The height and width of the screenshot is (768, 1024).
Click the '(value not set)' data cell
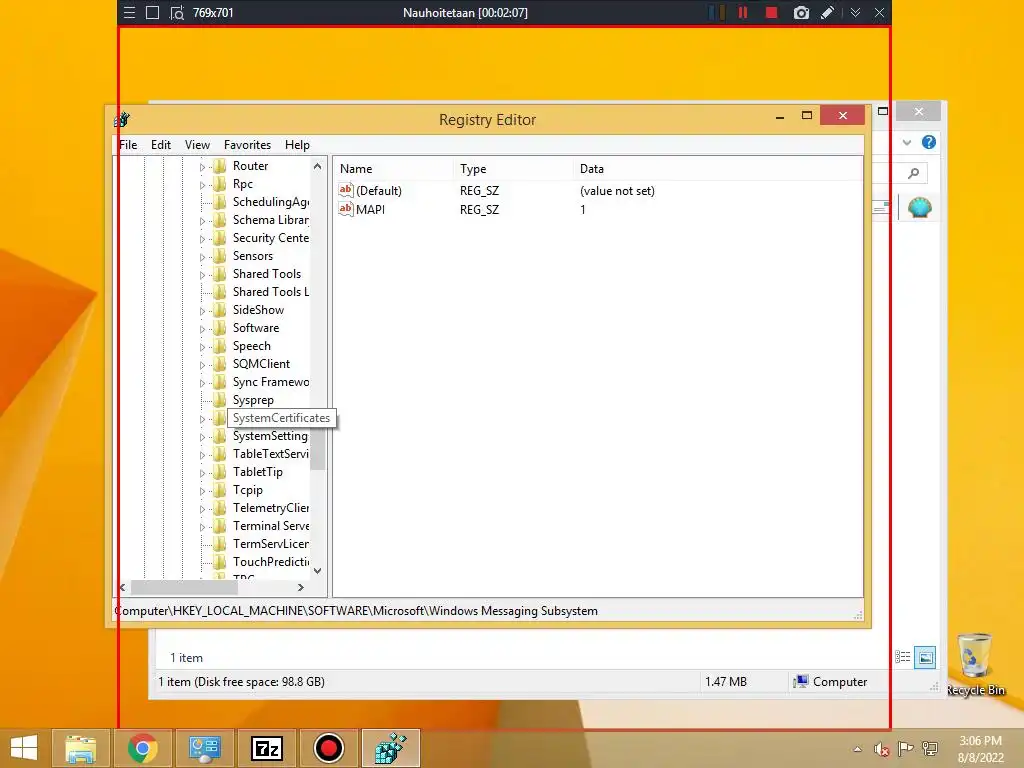(617, 191)
